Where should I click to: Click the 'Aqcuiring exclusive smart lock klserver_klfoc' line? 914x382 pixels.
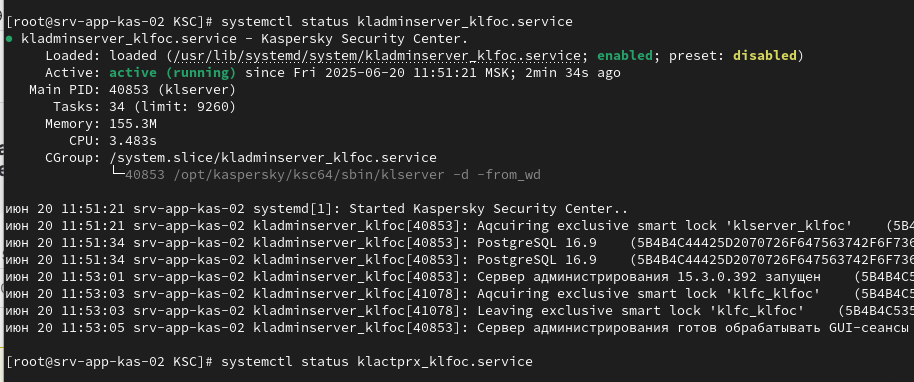(x=457, y=226)
